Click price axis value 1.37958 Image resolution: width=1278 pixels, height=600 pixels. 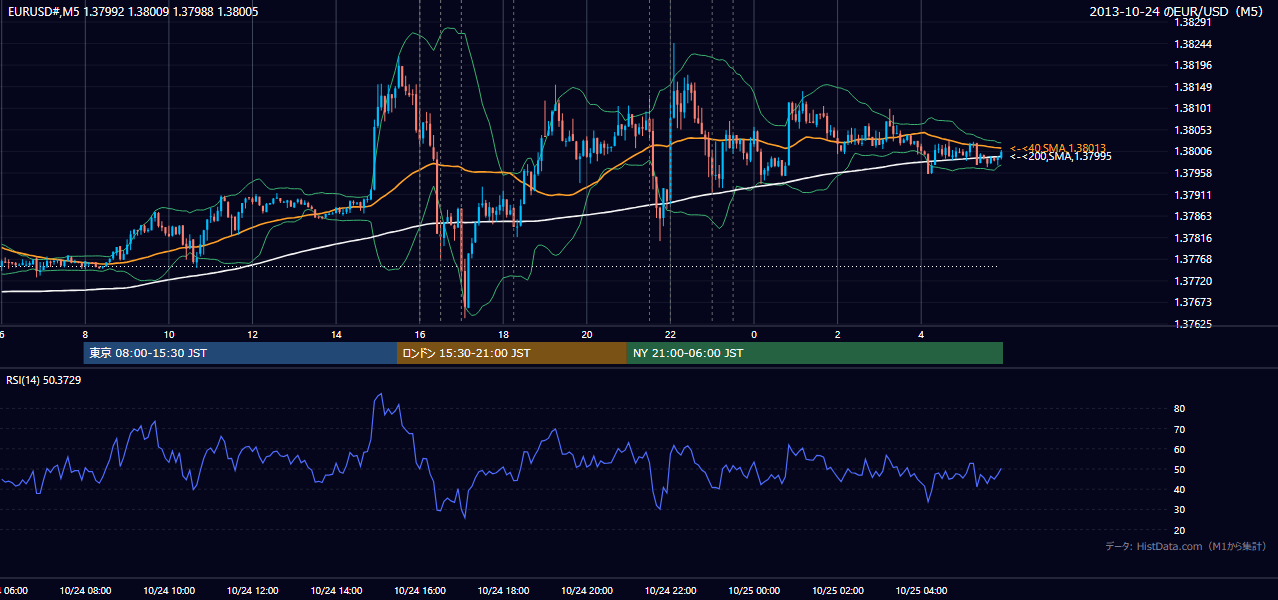1192,173
